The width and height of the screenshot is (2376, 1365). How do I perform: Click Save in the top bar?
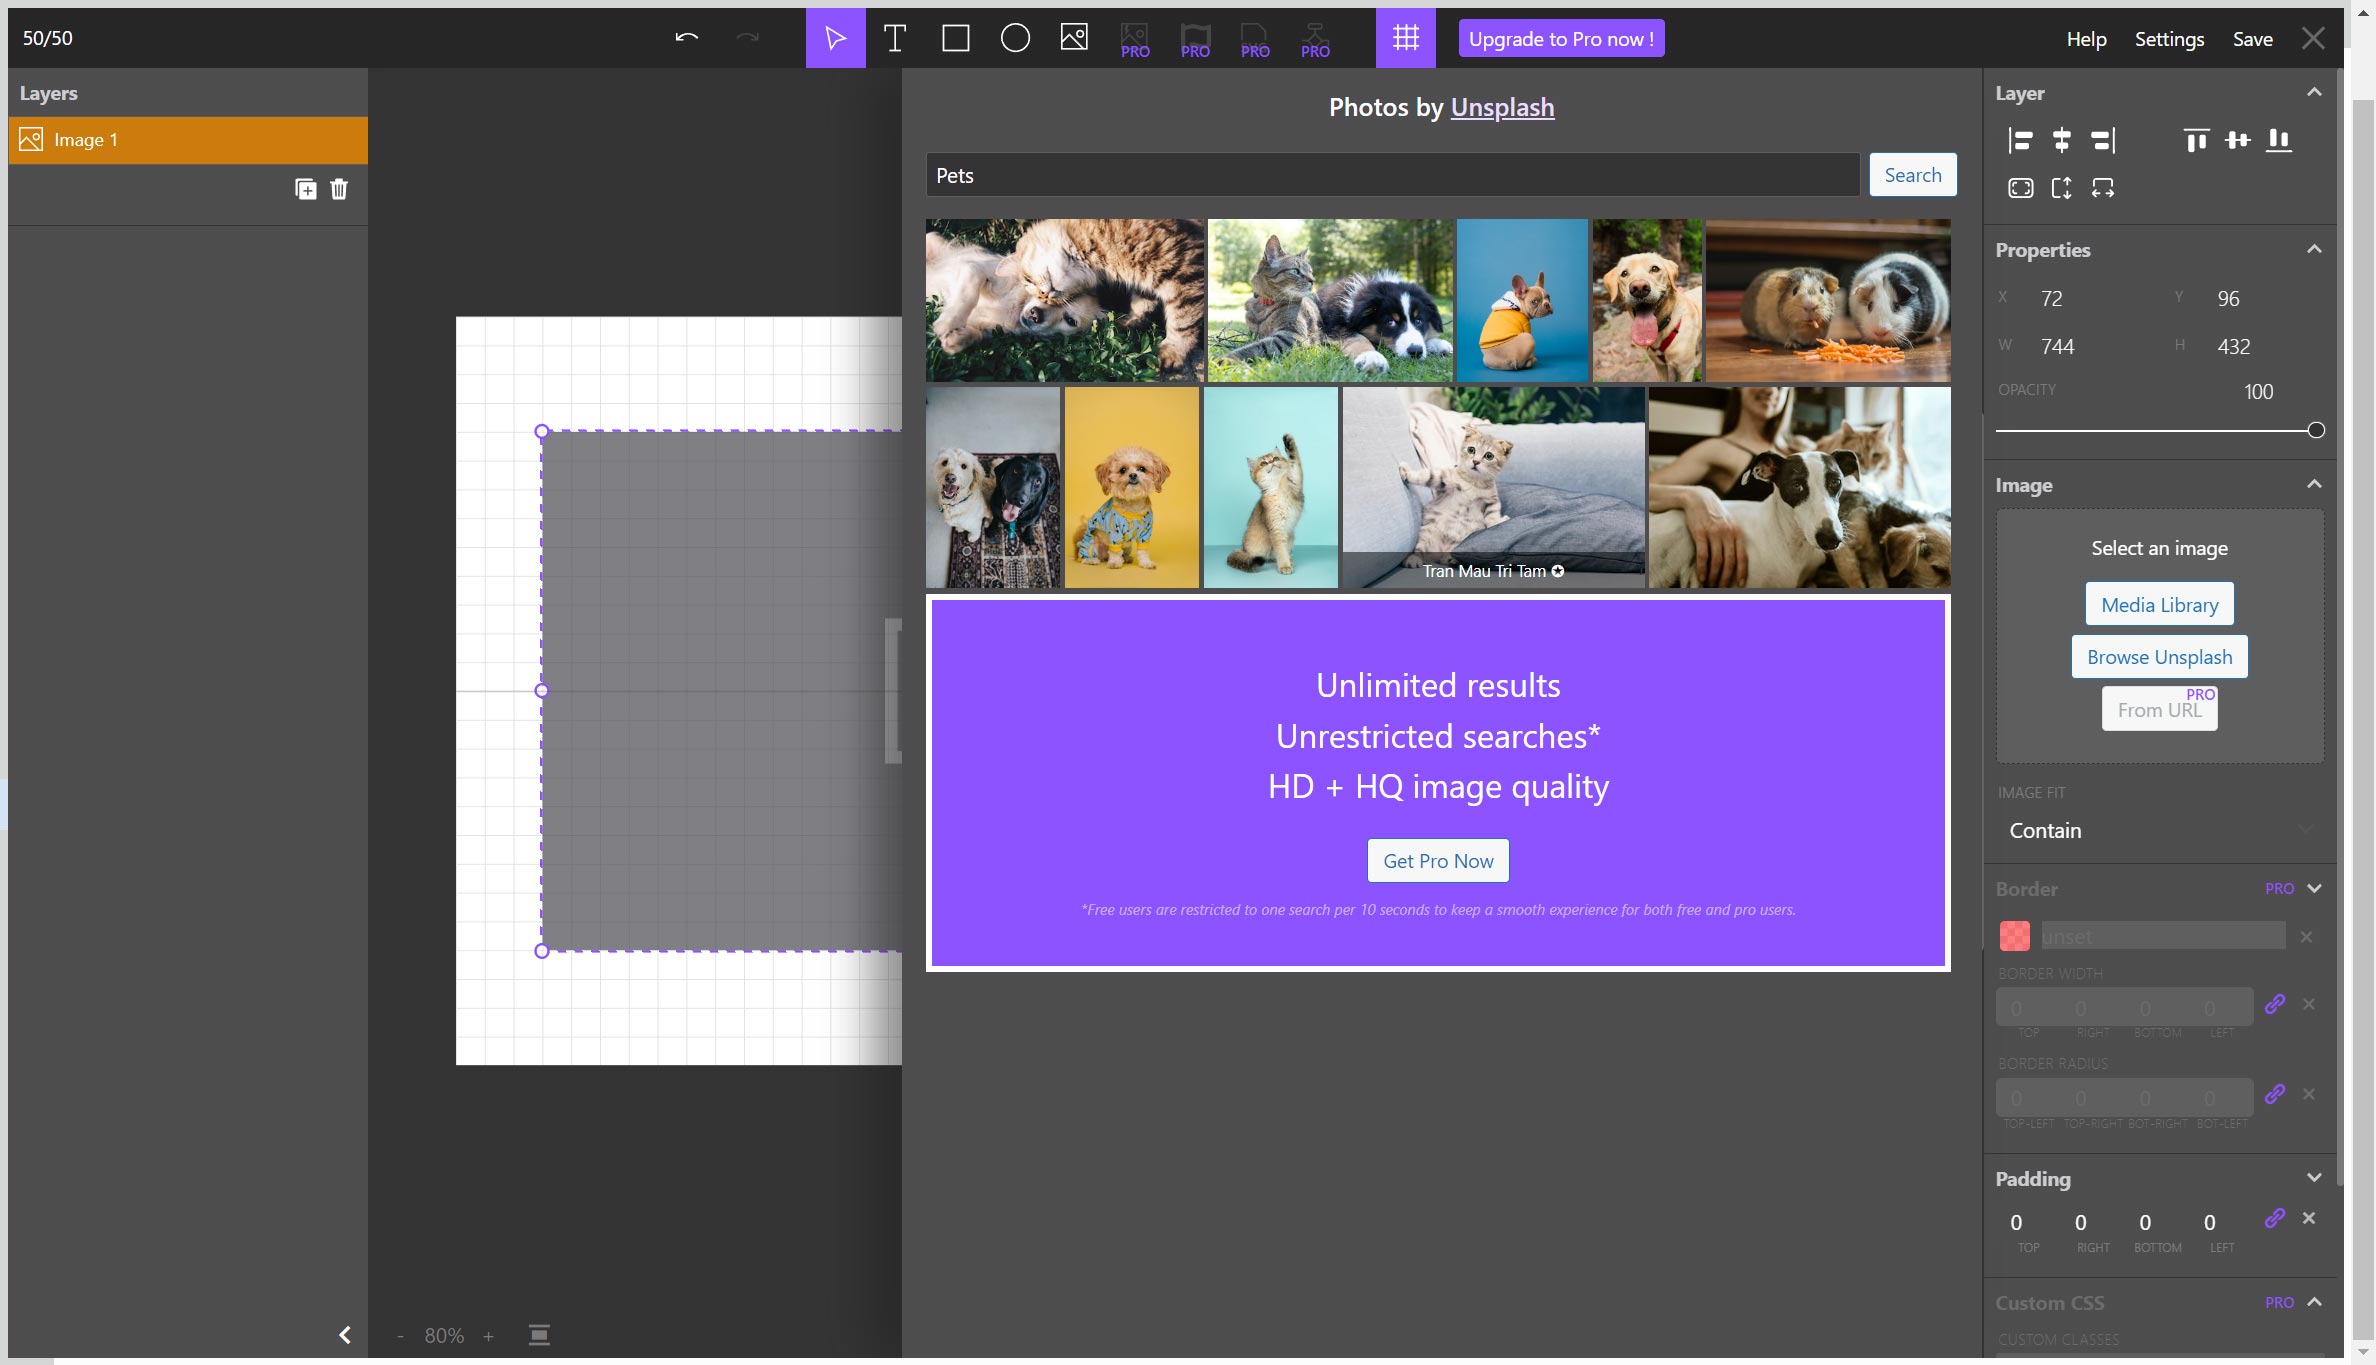2252,39
